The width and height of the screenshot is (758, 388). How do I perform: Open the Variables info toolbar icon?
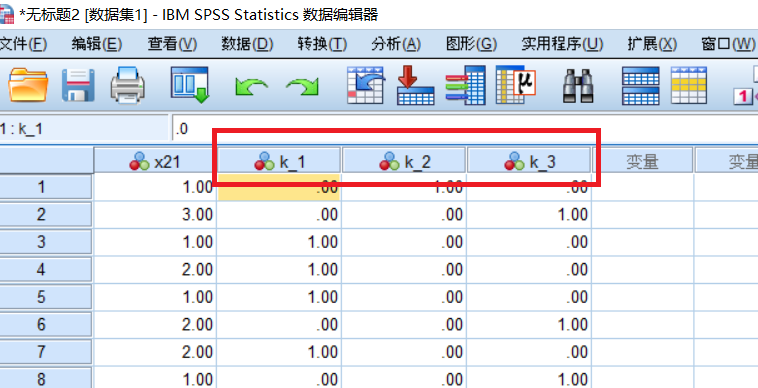click(x=465, y=85)
